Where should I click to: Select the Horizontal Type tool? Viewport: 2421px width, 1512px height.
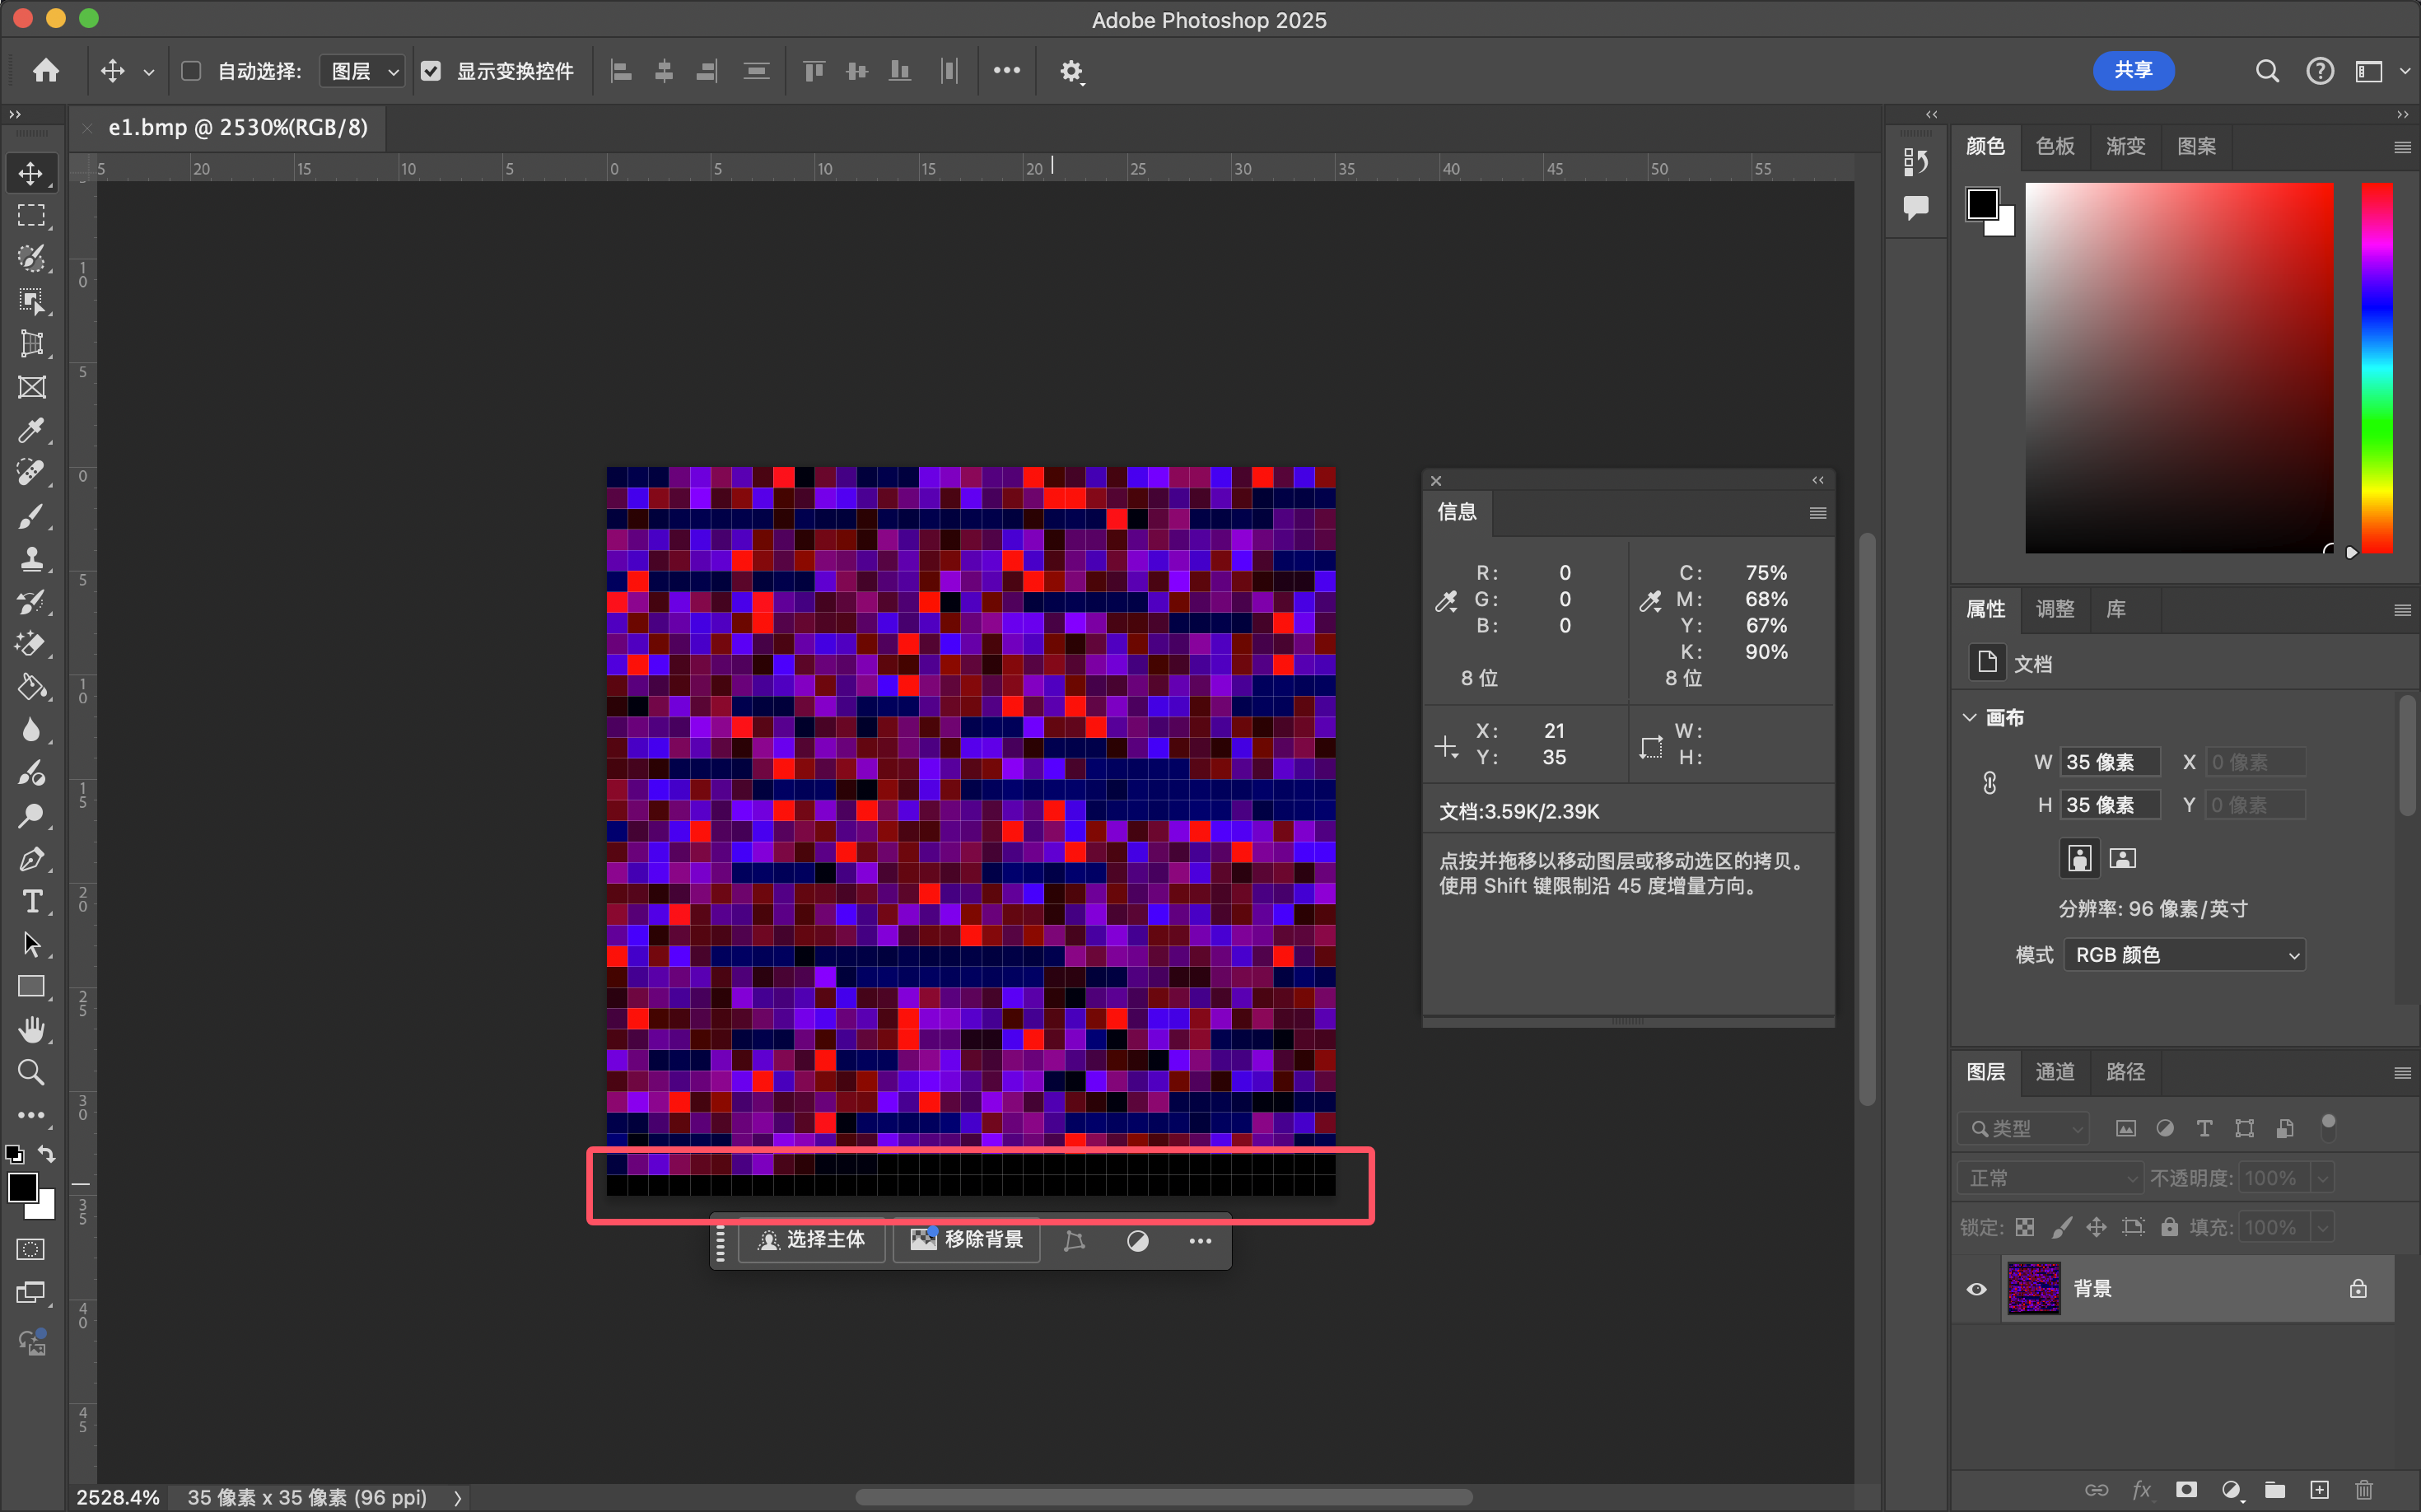(31, 902)
